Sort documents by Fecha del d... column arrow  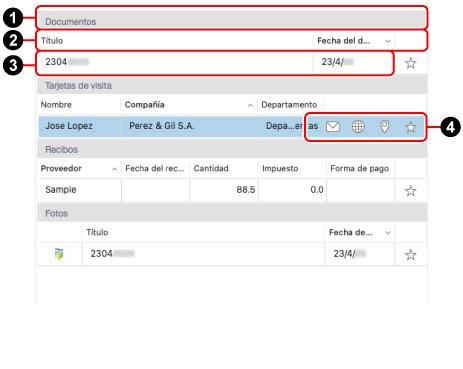(388, 41)
